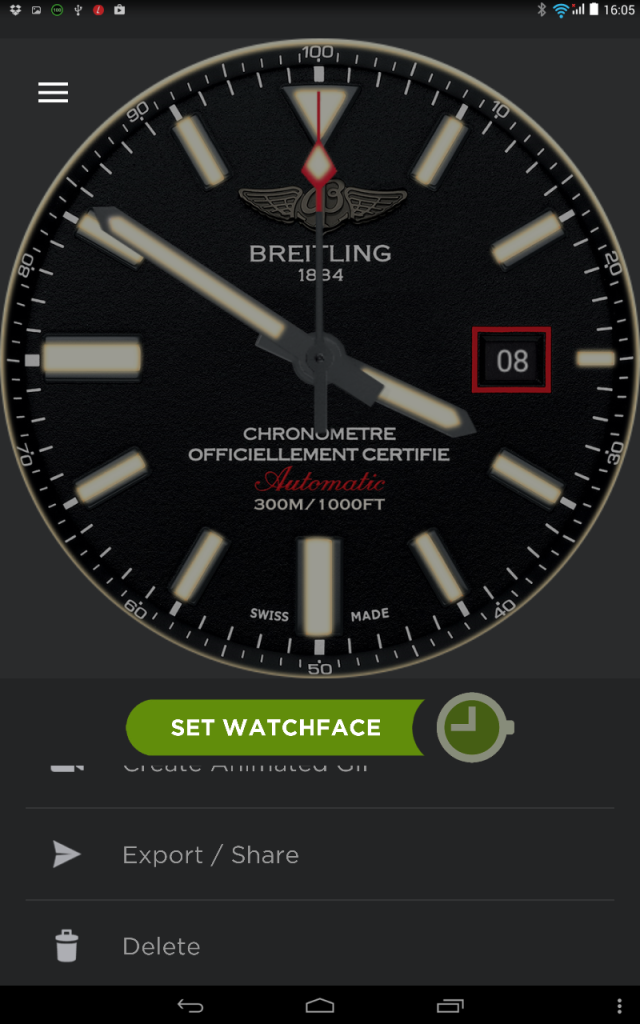640x1024 pixels.
Task: Tap the red Automatic script text on the dial
Action: pyautogui.click(x=319, y=481)
